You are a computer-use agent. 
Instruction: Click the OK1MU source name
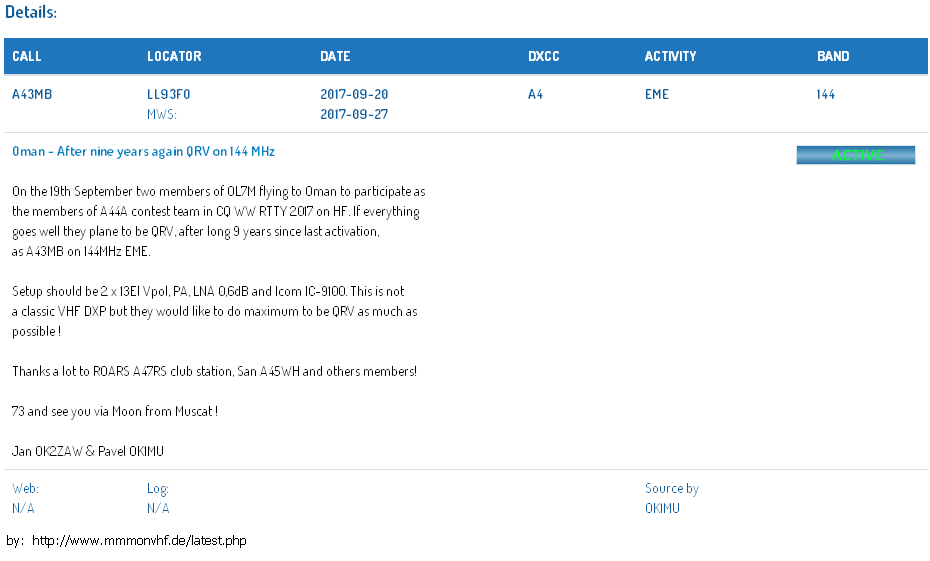tap(662, 508)
